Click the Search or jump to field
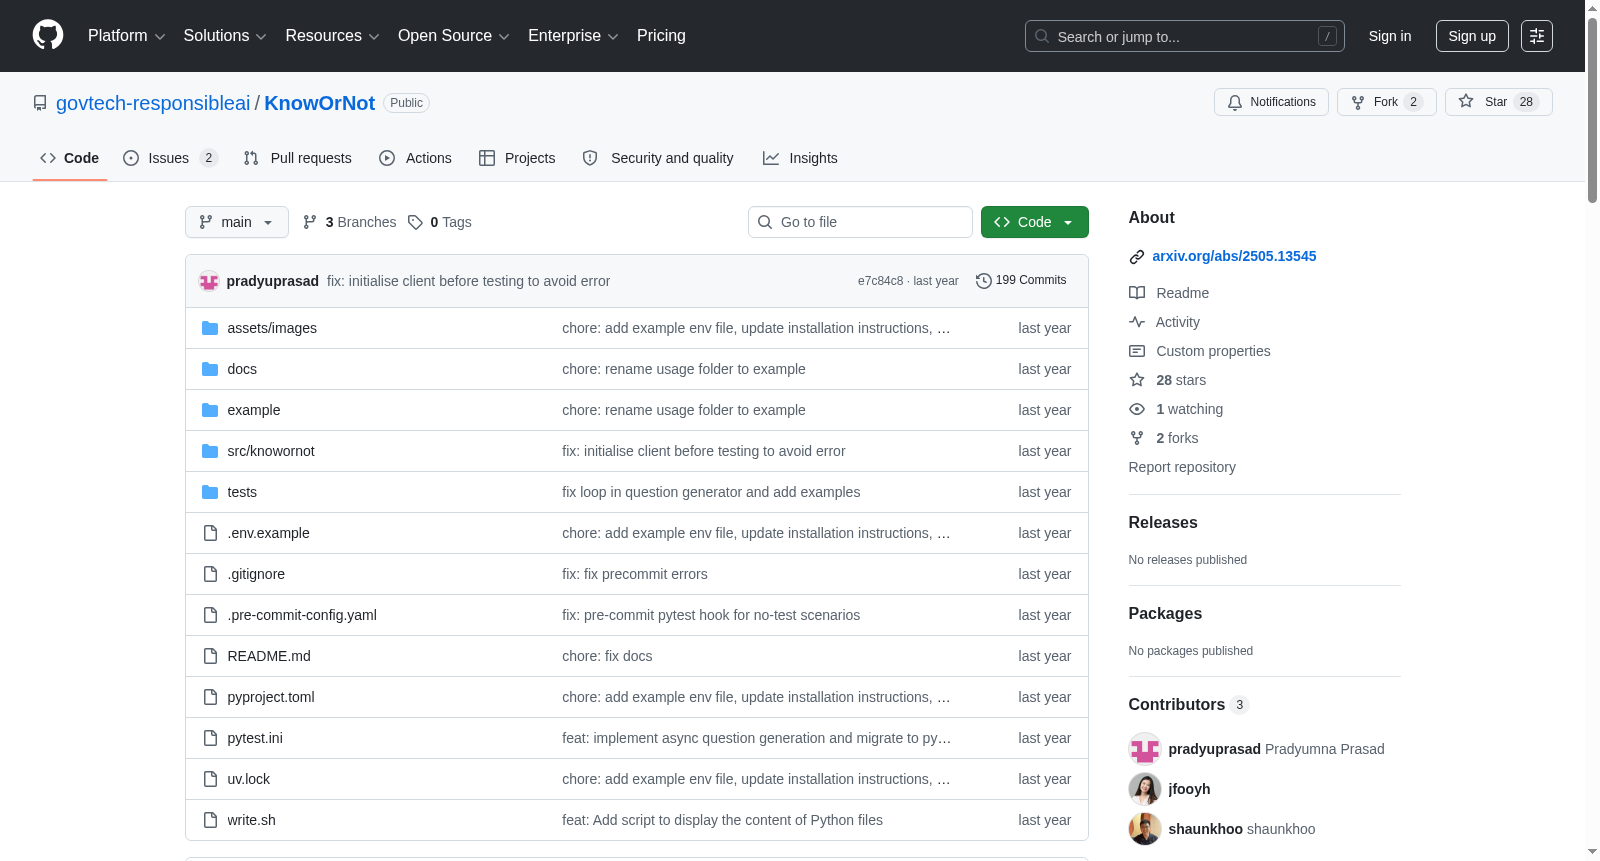Viewport: 1600px width, 861px height. [x=1185, y=36]
